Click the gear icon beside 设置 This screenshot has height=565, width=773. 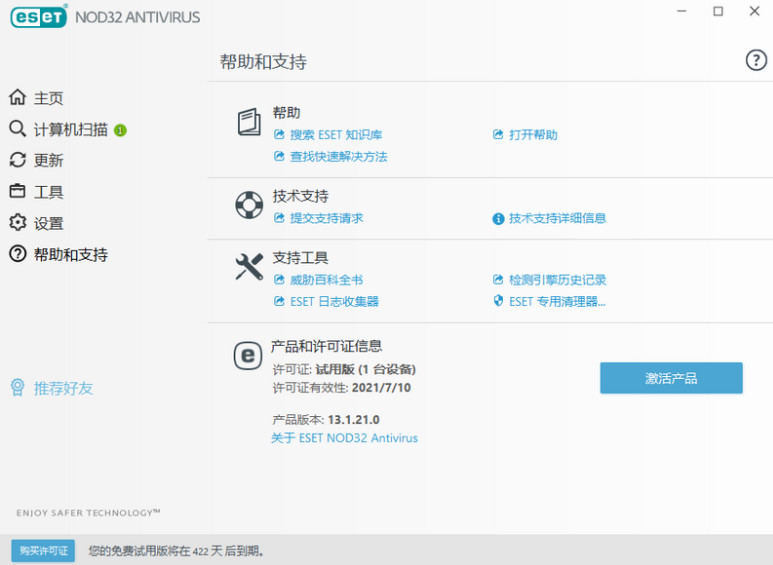pyautogui.click(x=17, y=222)
